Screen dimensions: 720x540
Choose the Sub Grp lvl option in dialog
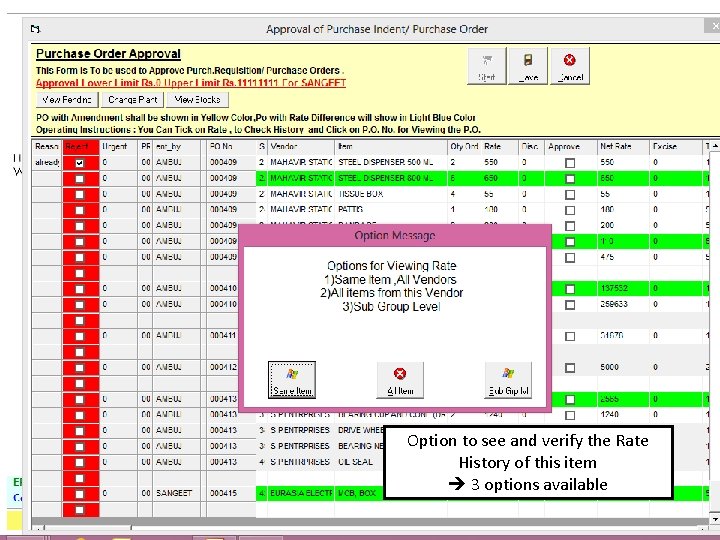508,380
